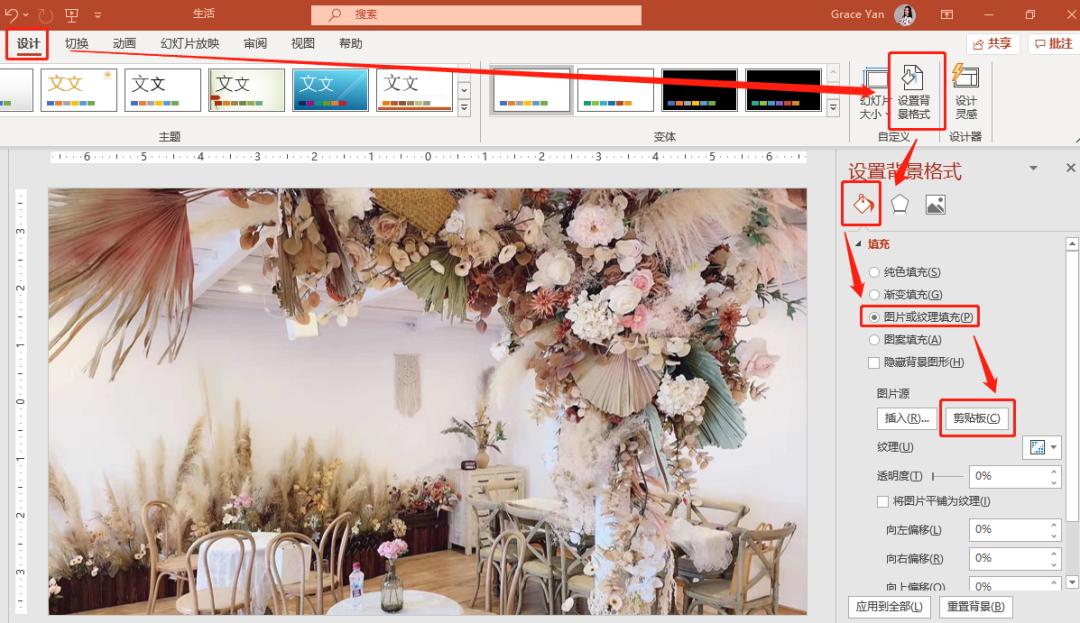Click the Clipboard (剪贴板) button
Viewport: 1080px width, 623px height.
click(x=977, y=419)
